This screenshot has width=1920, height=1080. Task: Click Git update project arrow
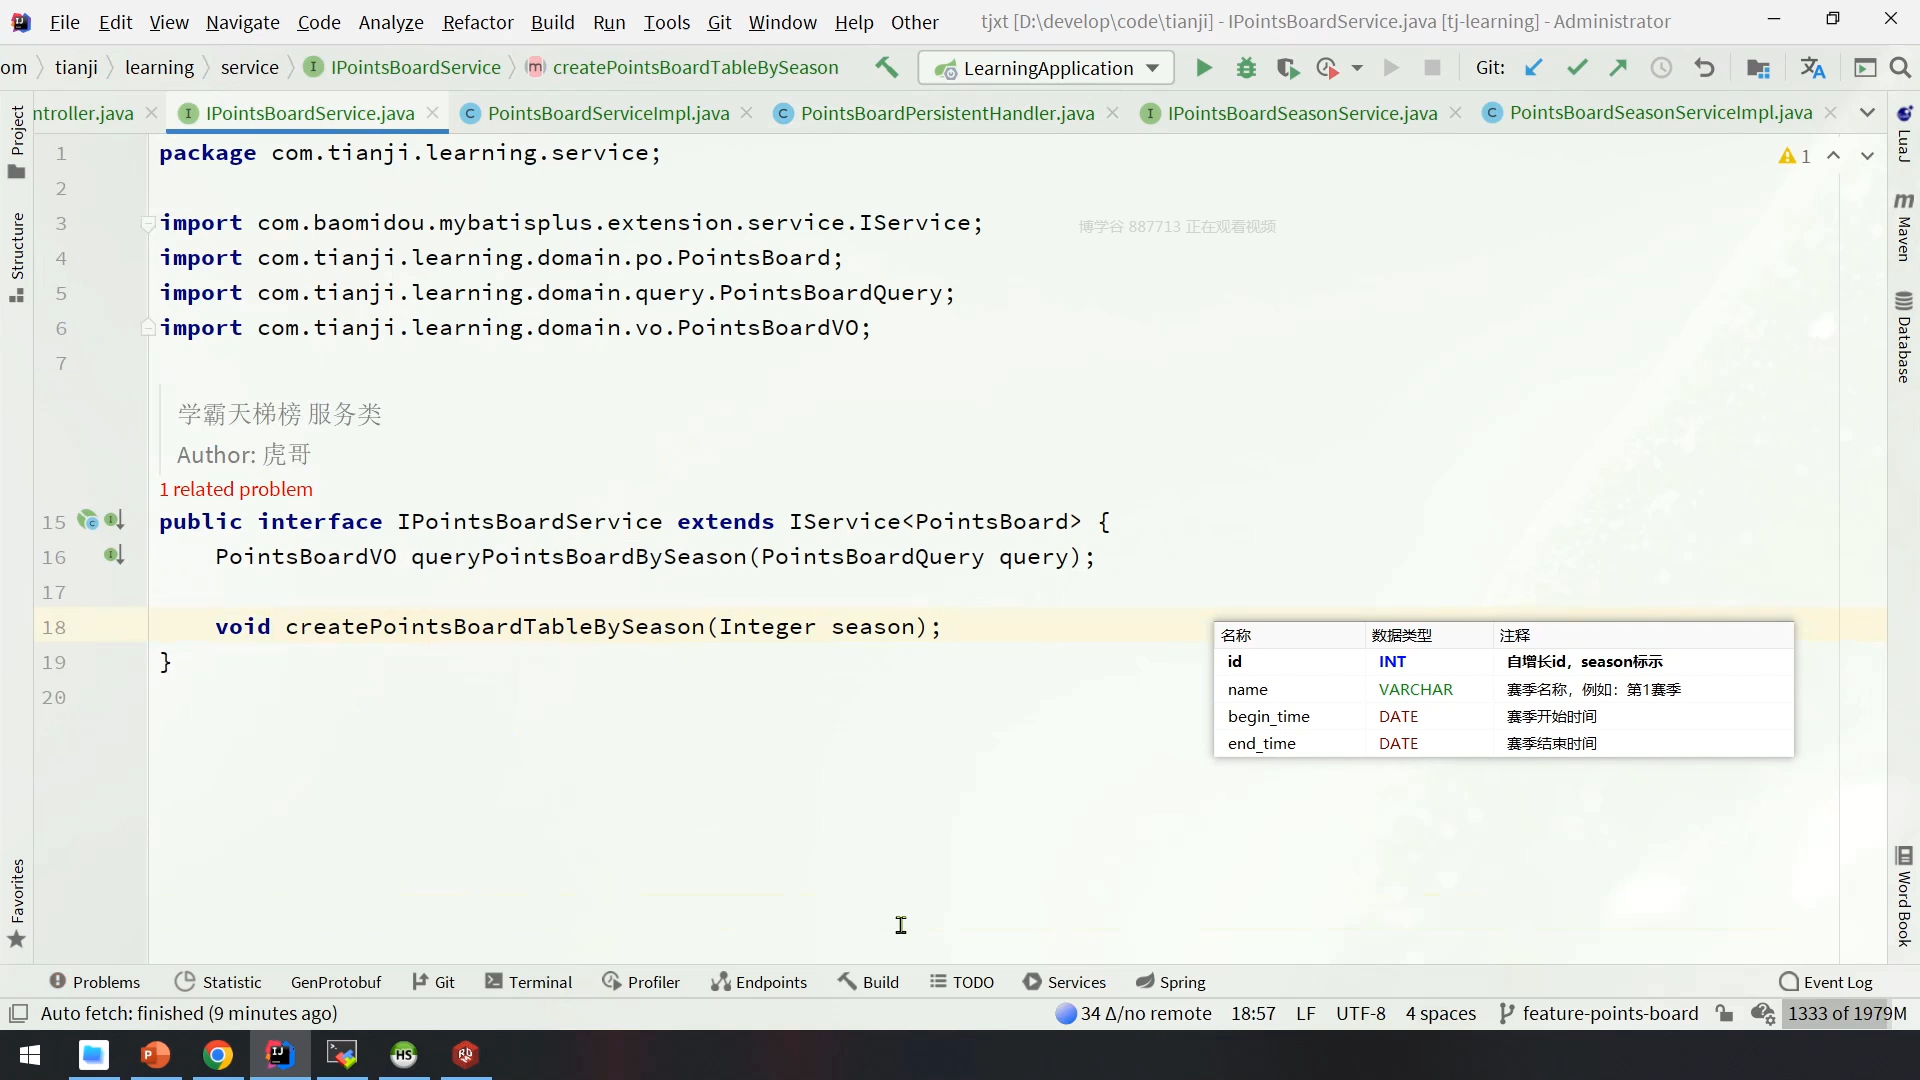(x=1533, y=68)
